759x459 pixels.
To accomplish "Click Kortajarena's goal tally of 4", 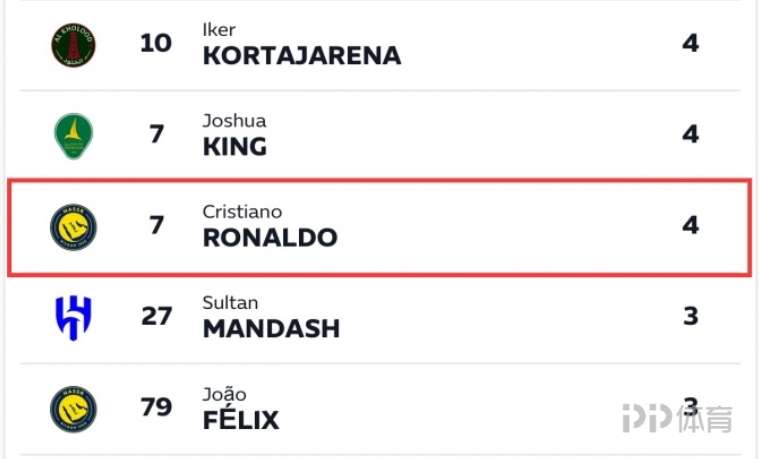I will coord(691,43).
